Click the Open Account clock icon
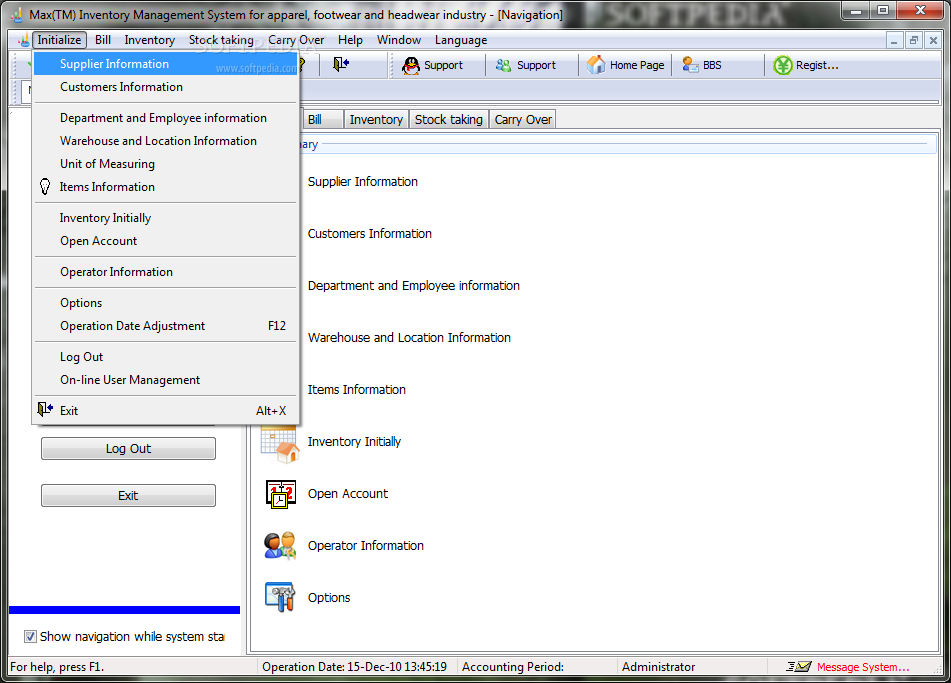Image resolution: width=951 pixels, height=683 pixels. [x=280, y=494]
